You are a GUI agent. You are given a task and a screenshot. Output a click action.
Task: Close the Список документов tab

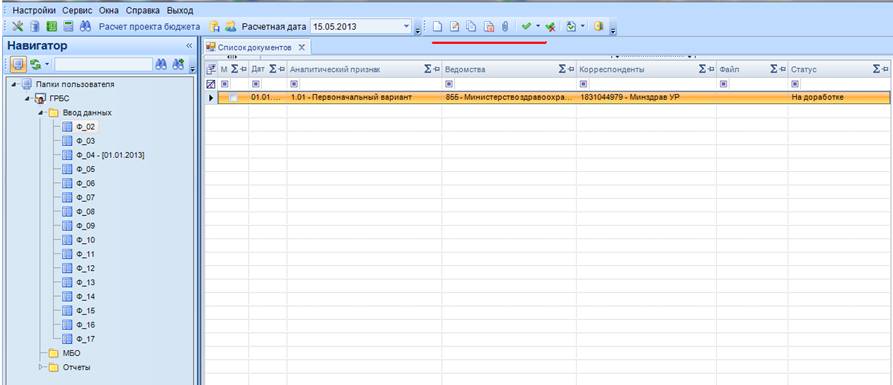[302, 47]
